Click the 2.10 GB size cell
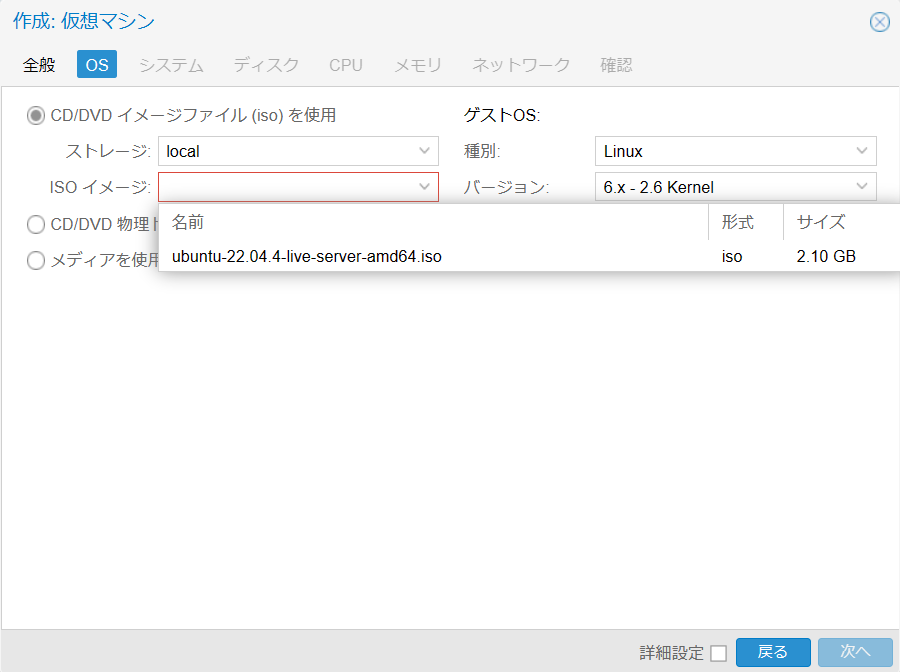Image resolution: width=900 pixels, height=672 pixels. [x=826, y=256]
